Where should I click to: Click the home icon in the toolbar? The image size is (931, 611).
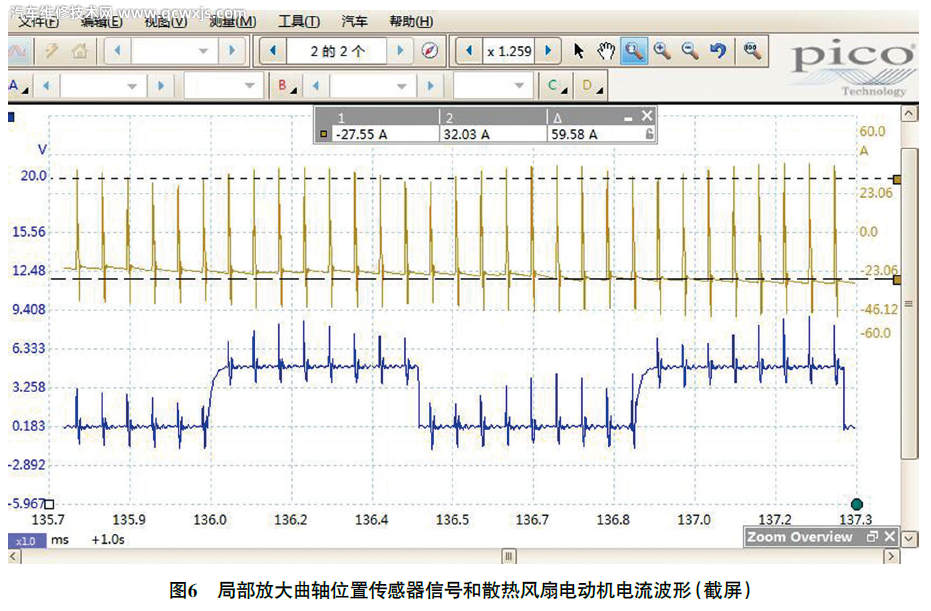(x=81, y=50)
